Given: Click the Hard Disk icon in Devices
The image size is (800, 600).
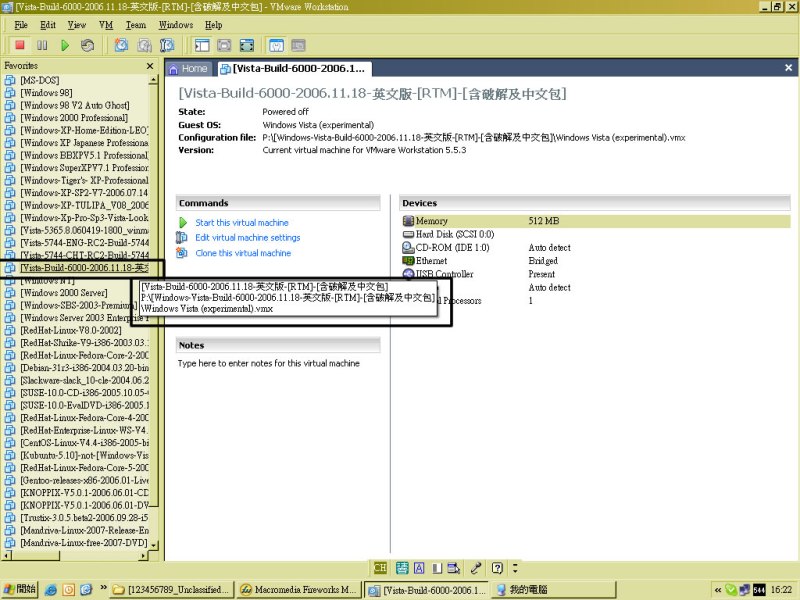Looking at the screenshot, I should click(408, 234).
